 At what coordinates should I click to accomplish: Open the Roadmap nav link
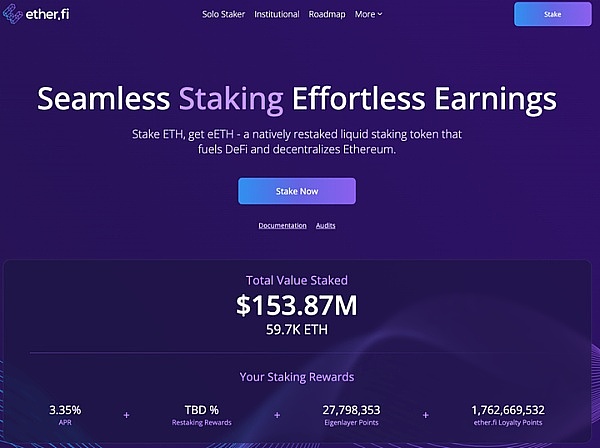tap(327, 15)
